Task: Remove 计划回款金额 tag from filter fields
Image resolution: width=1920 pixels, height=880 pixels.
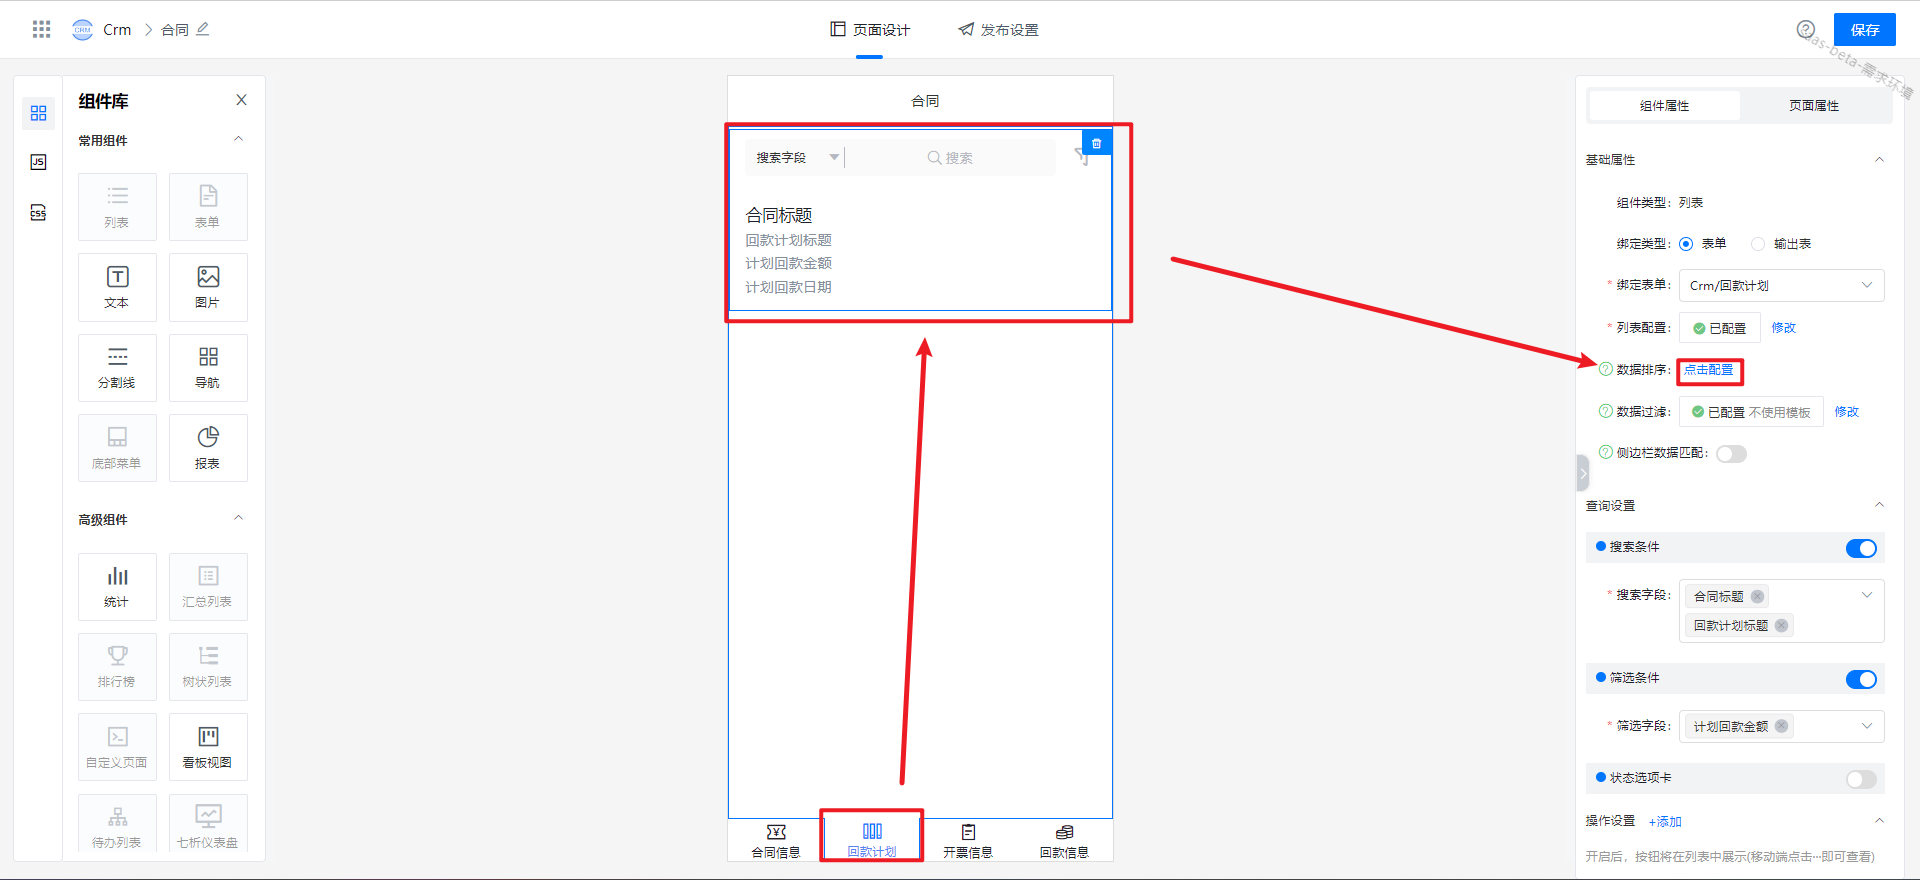Action: point(1781,727)
